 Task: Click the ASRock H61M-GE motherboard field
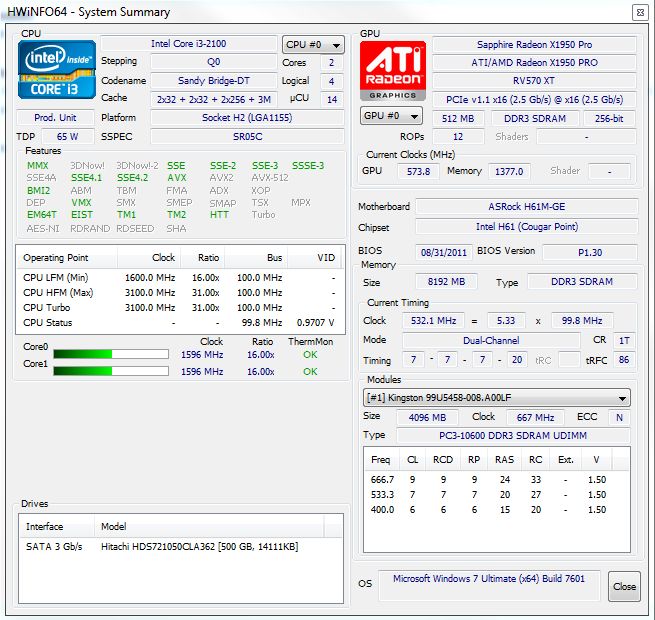(527, 207)
